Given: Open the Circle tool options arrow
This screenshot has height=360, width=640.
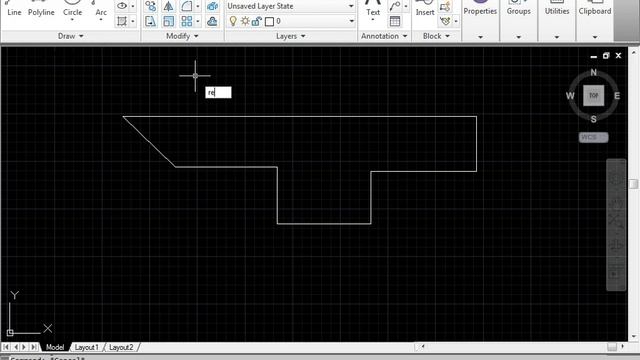Looking at the screenshot, I should (x=72, y=20).
